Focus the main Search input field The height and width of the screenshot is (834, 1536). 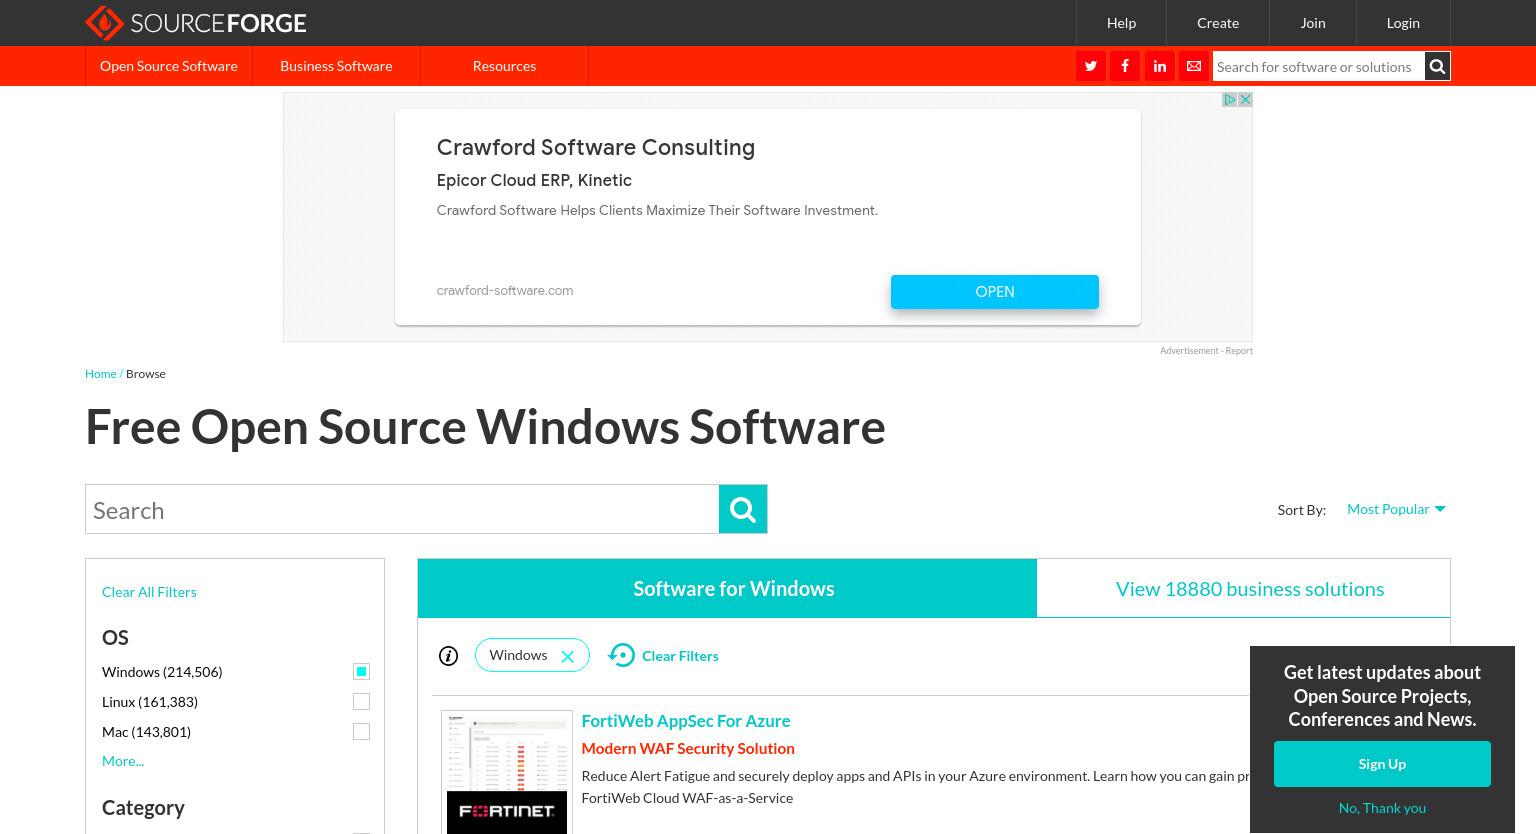pos(402,509)
